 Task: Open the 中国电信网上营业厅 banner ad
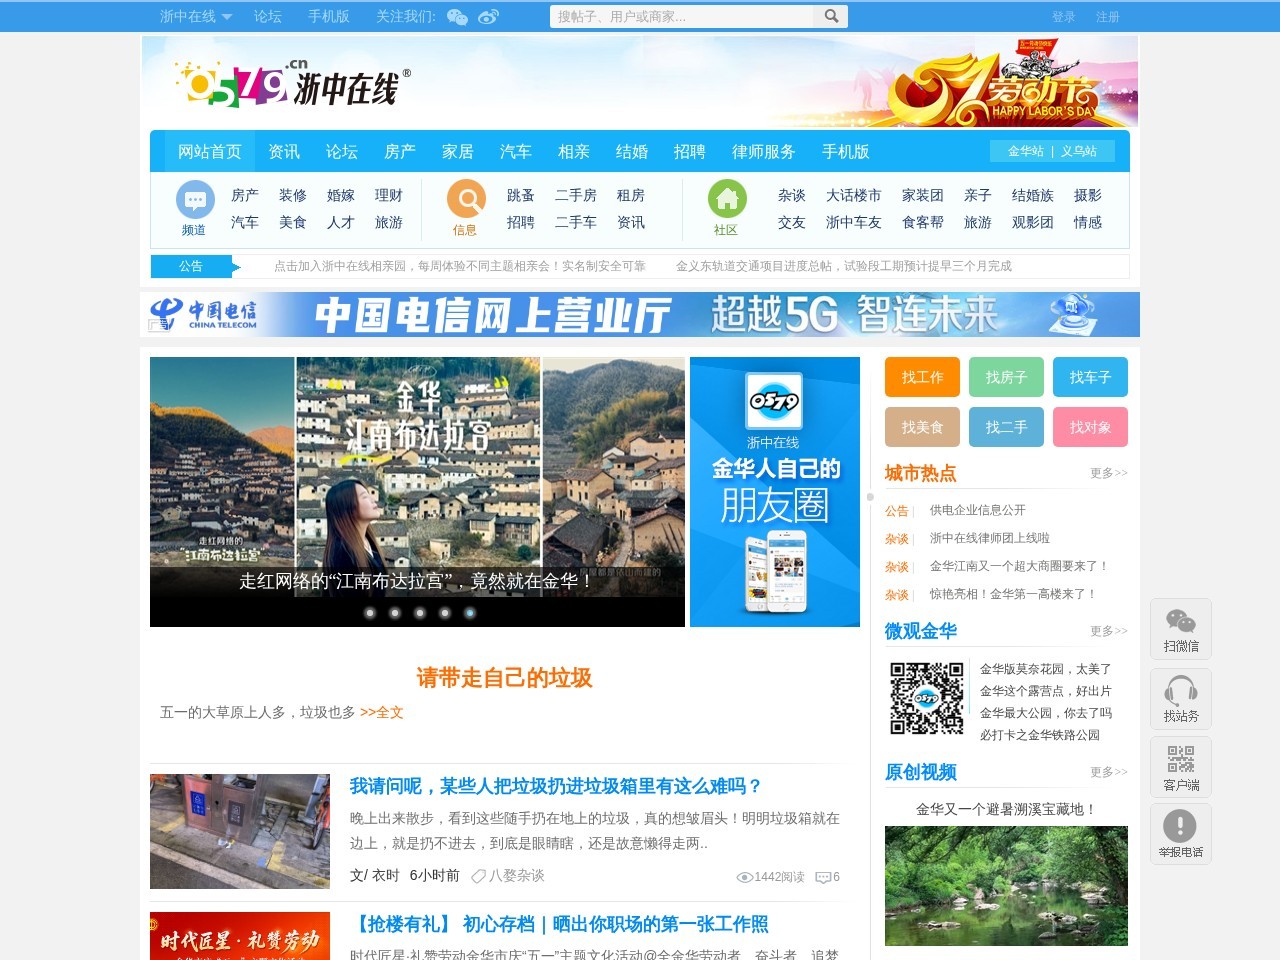[640, 314]
